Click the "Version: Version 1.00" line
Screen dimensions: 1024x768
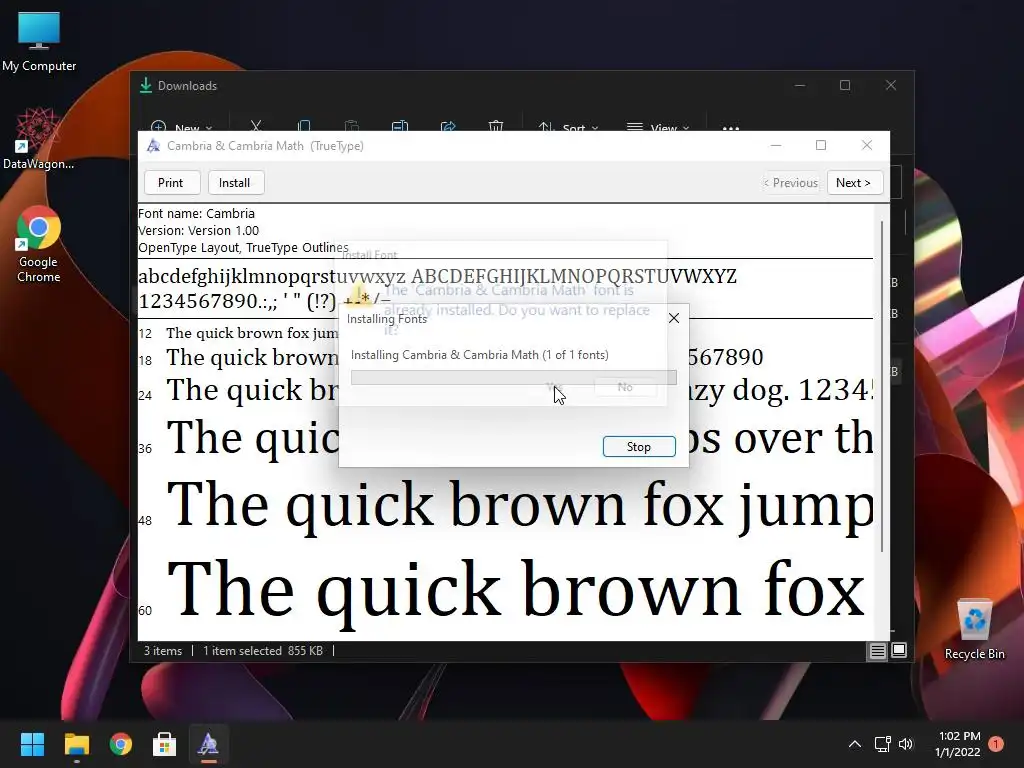coord(199,231)
